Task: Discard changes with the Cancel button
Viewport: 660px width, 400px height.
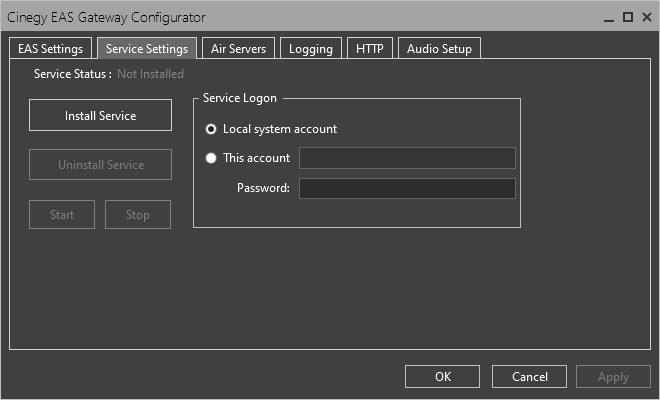Action: (530, 376)
